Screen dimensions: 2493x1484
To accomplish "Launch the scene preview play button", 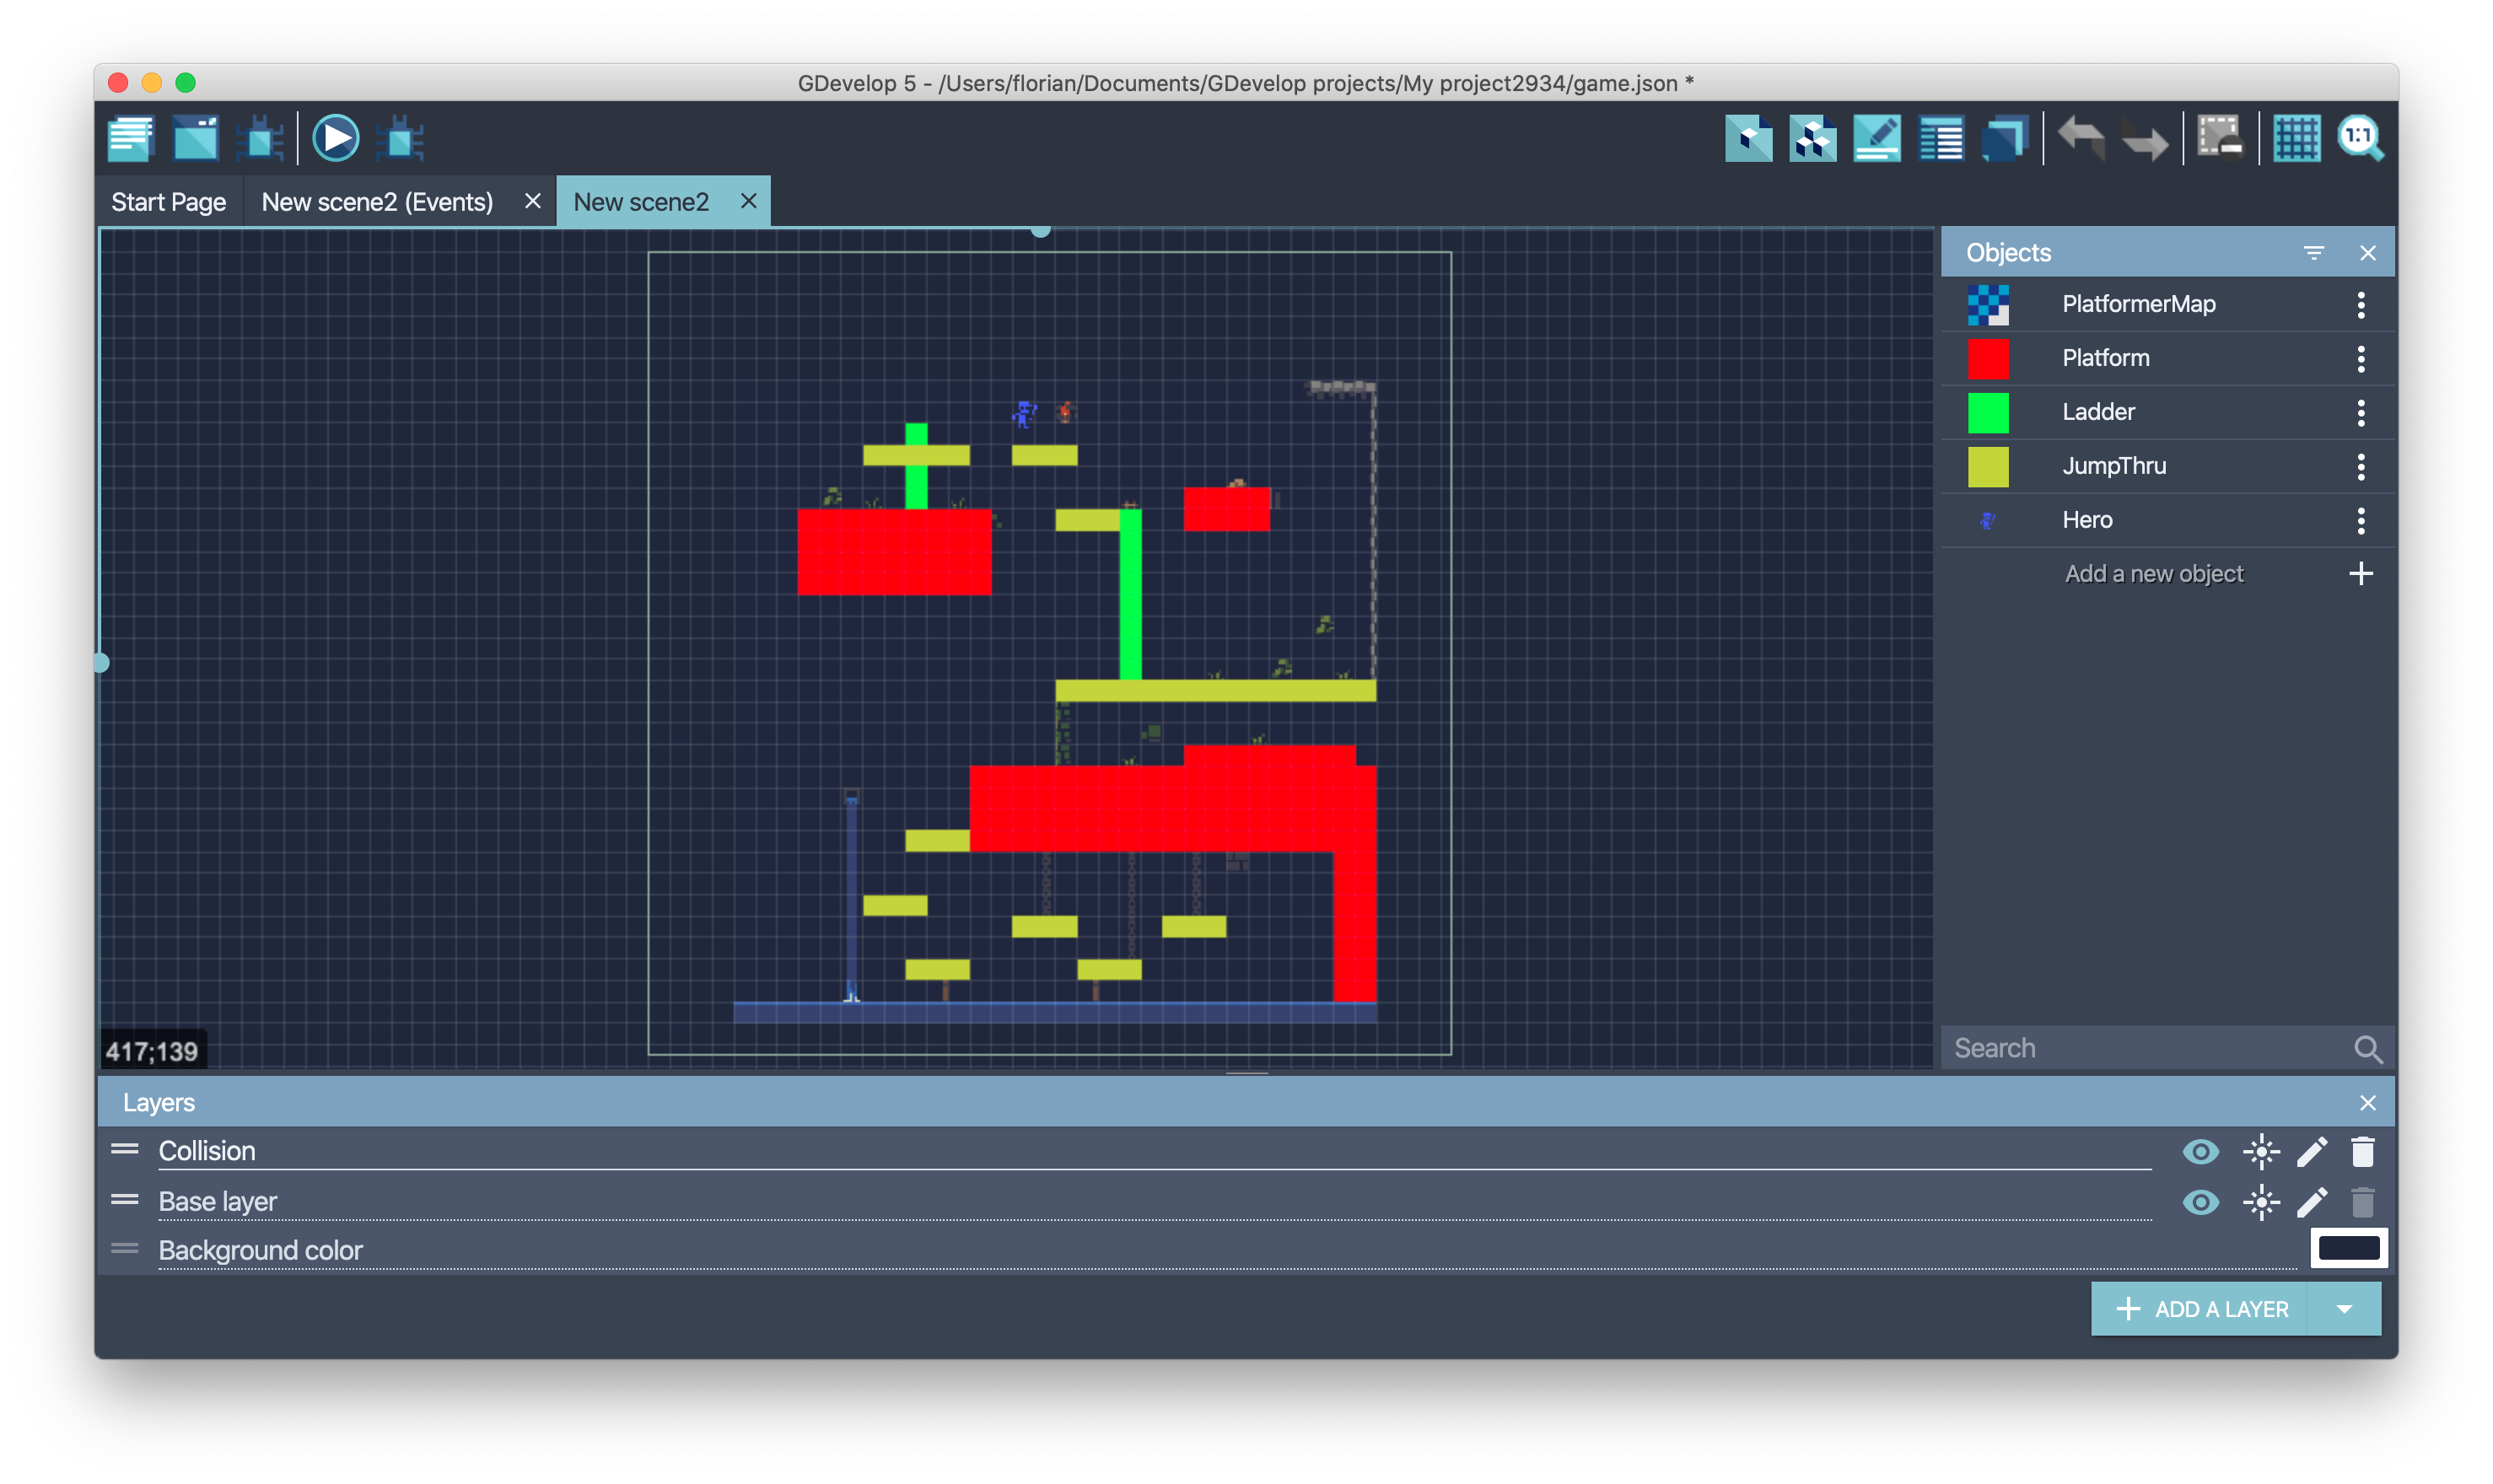I will tap(335, 138).
